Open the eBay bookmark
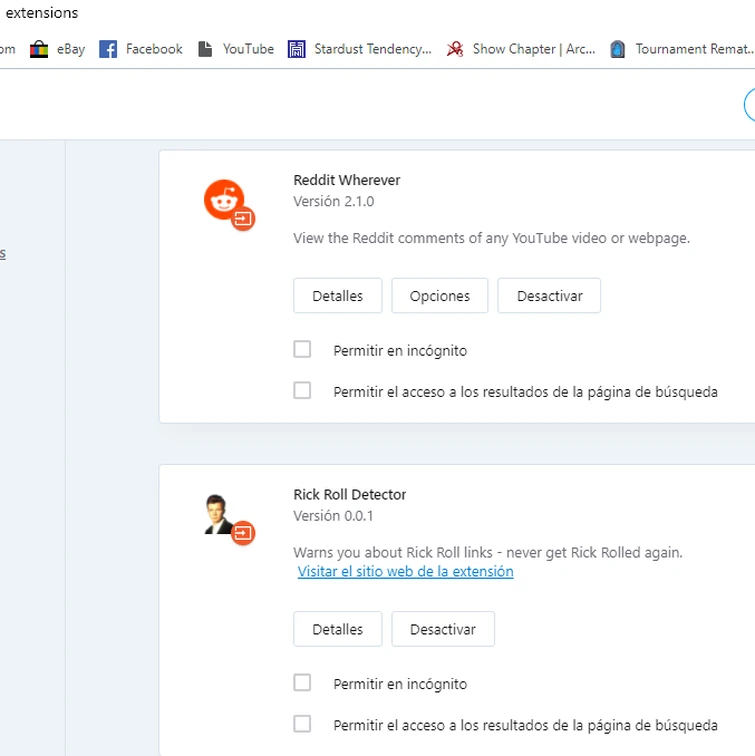The width and height of the screenshot is (755, 756). (58, 49)
